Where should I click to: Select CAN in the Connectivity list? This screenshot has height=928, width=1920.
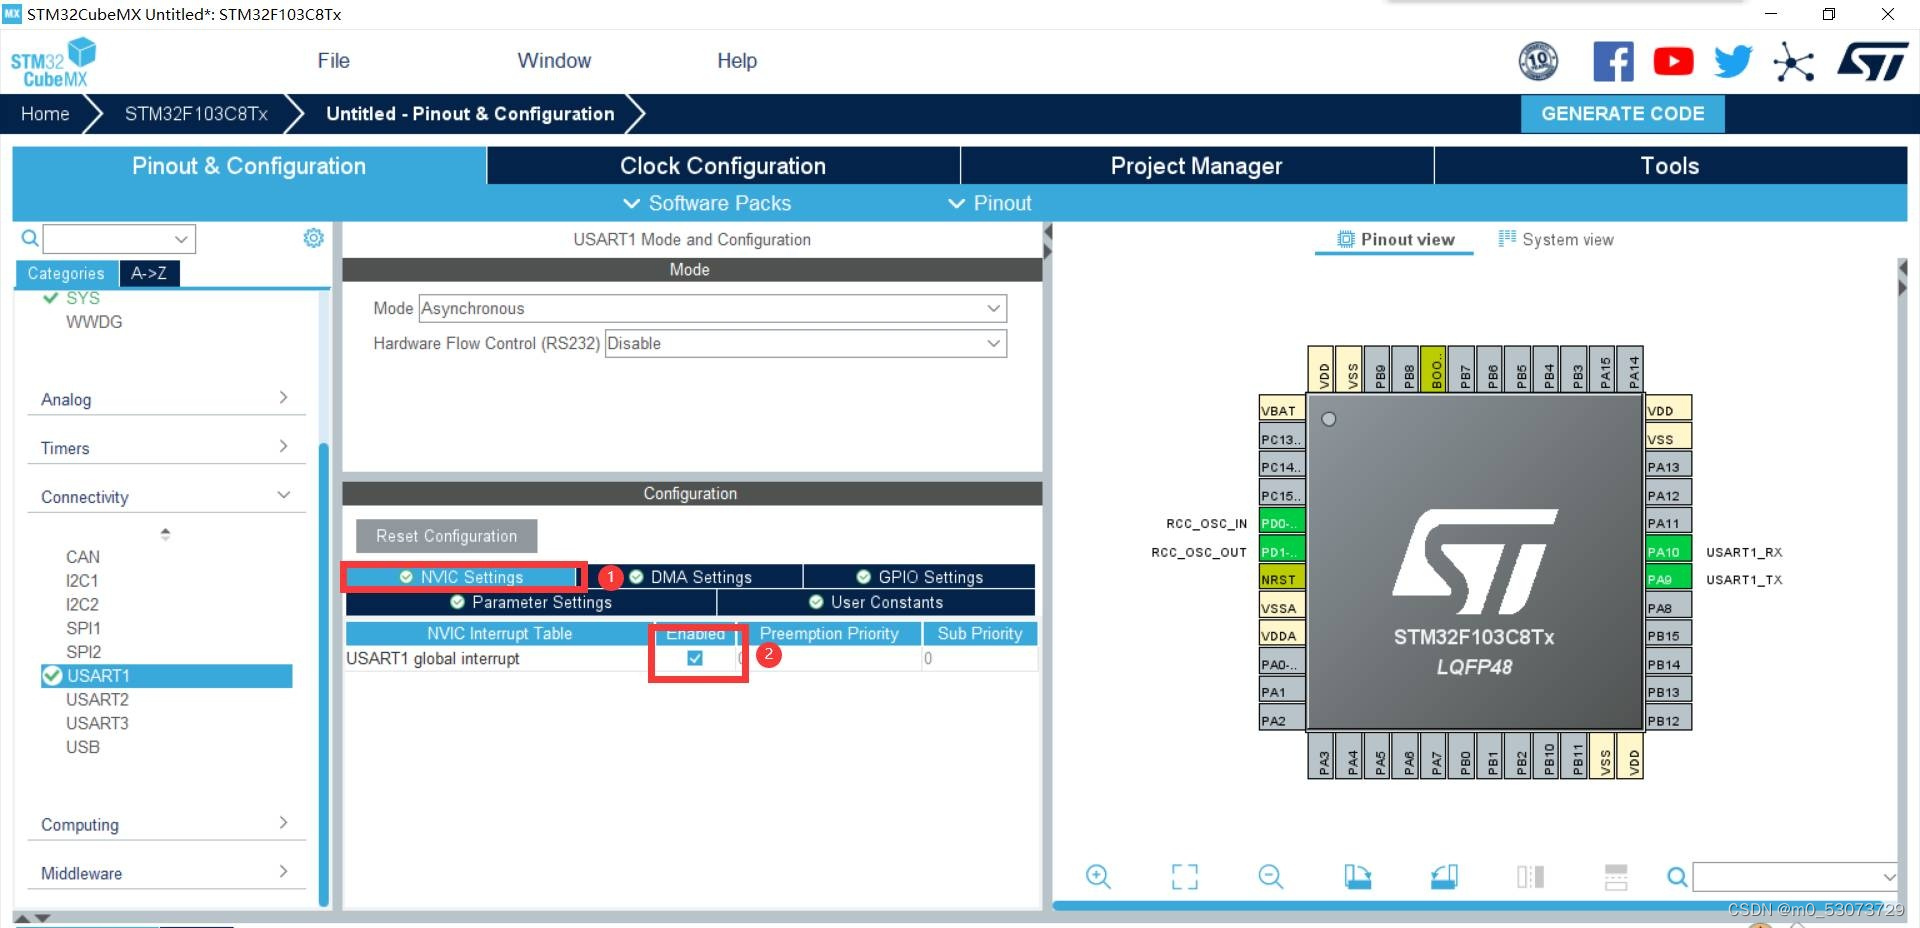pos(83,556)
